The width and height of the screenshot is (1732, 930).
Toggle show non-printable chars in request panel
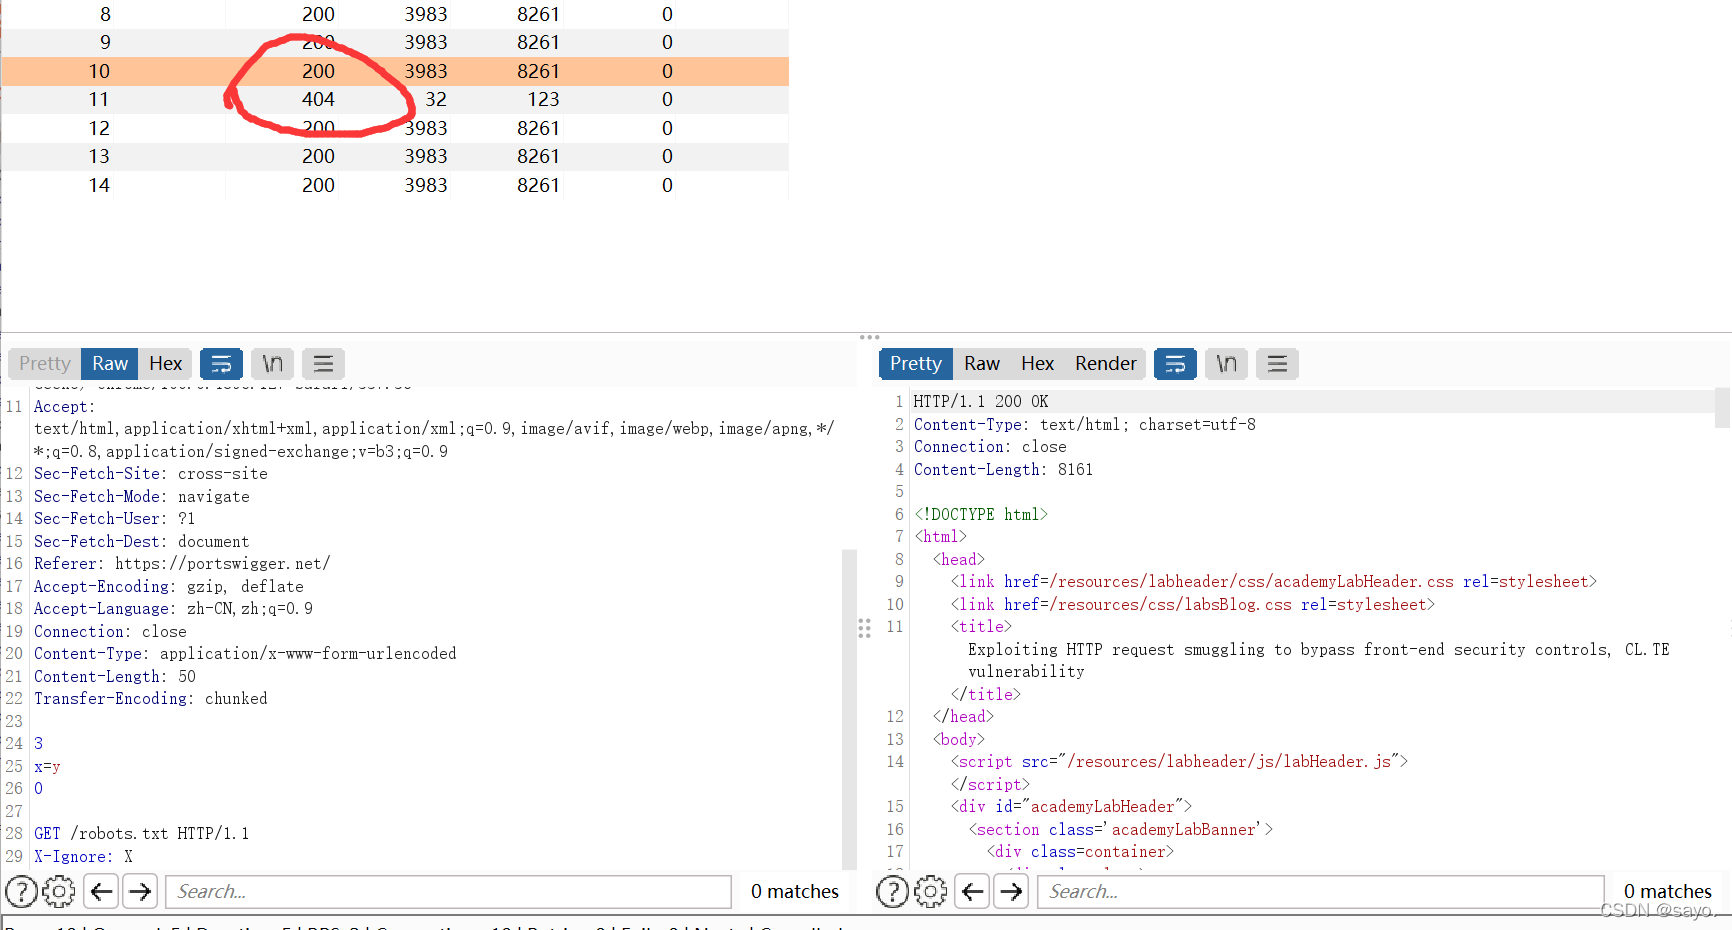coord(273,364)
